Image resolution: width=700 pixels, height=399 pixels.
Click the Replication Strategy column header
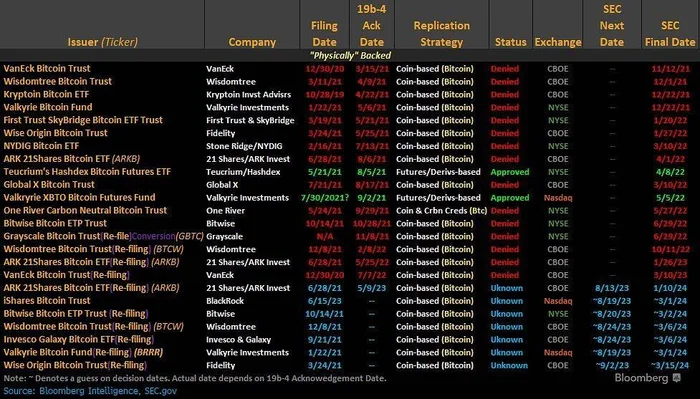click(x=442, y=34)
